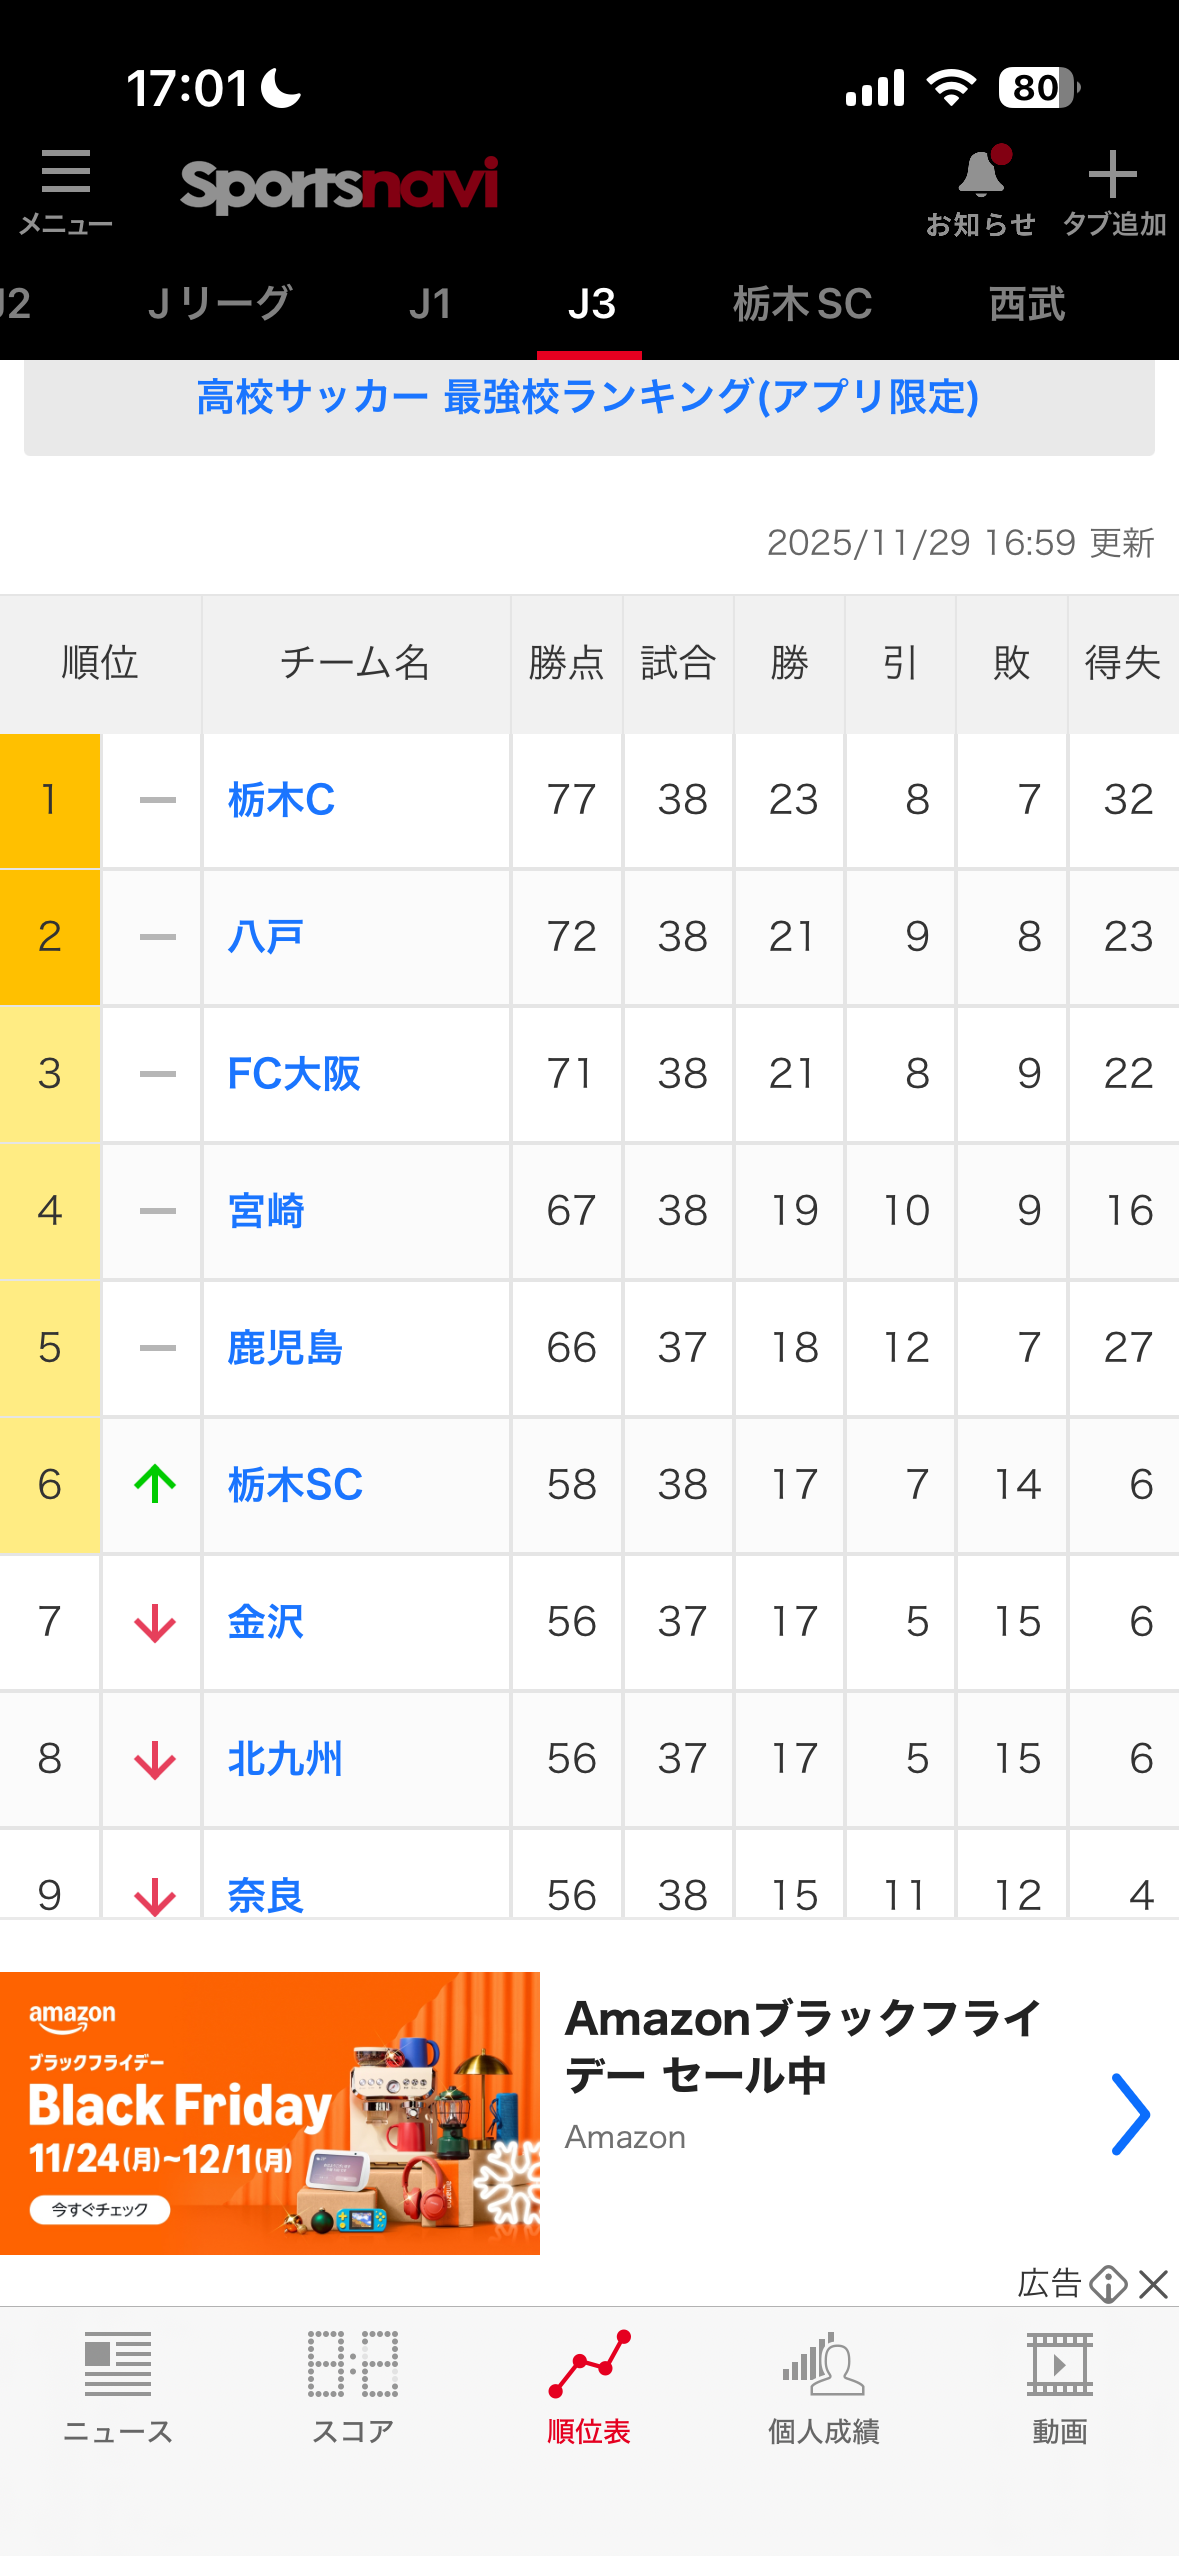Switch to the J1 tab
Image resolution: width=1179 pixels, height=2556 pixels.
click(x=430, y=304)
